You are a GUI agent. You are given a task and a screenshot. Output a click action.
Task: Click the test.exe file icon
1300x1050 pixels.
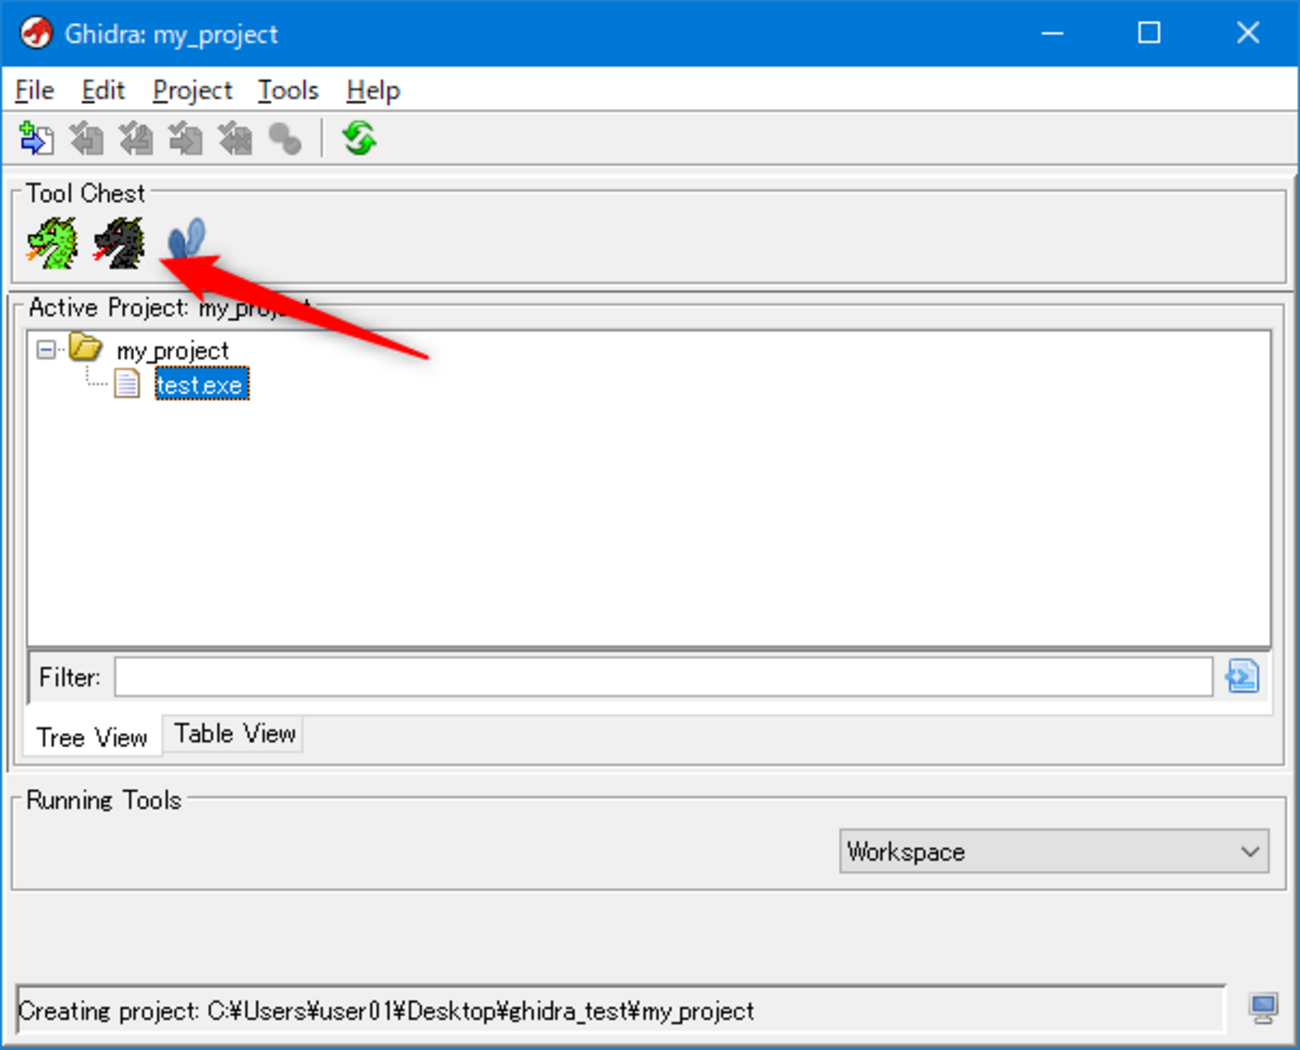point(127,384)
